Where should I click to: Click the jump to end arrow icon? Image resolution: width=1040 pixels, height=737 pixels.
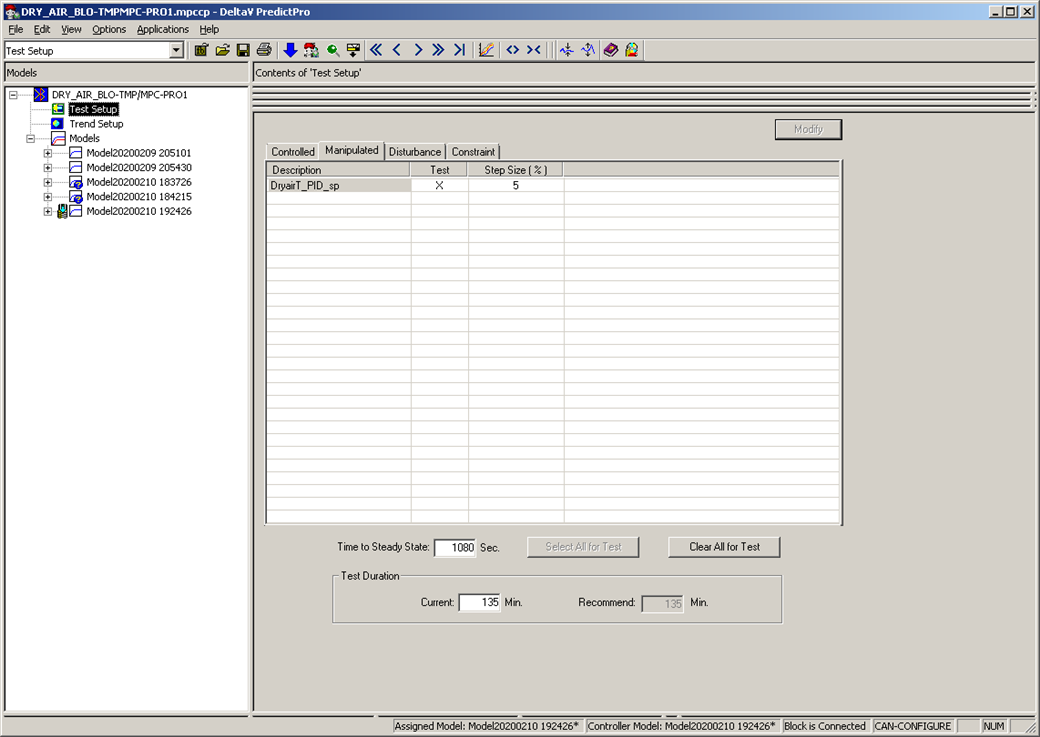click(x=460, y=50)
